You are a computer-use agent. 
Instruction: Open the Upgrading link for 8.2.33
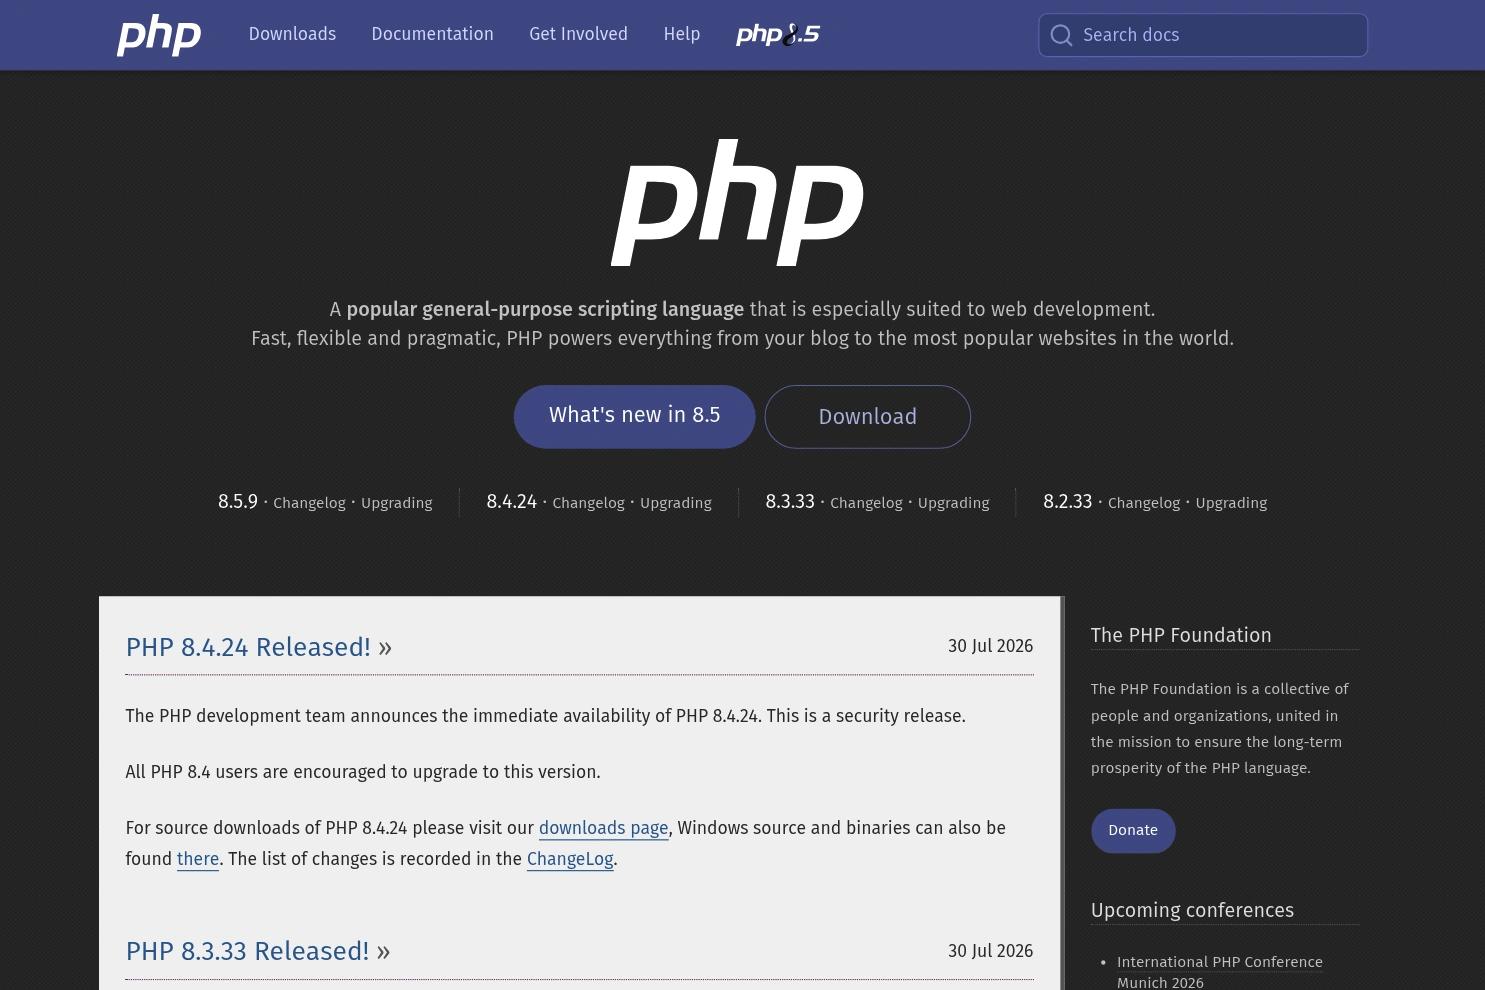(x=1230, y=503)
